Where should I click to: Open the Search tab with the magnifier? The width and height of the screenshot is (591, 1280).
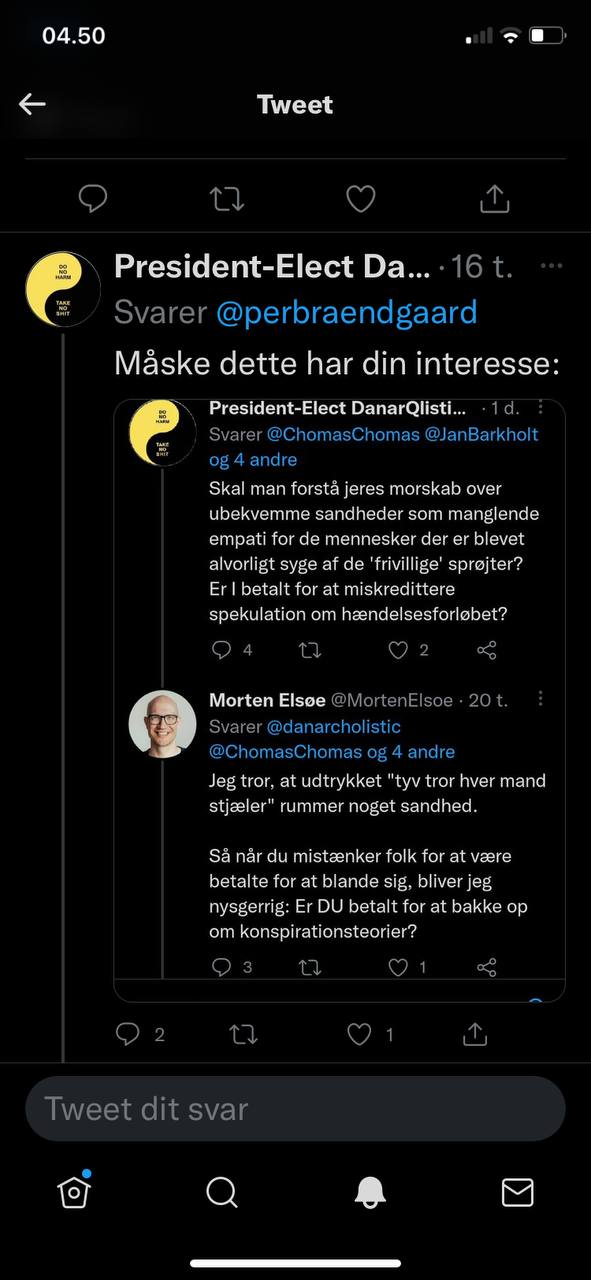(x=222, y=1191)
